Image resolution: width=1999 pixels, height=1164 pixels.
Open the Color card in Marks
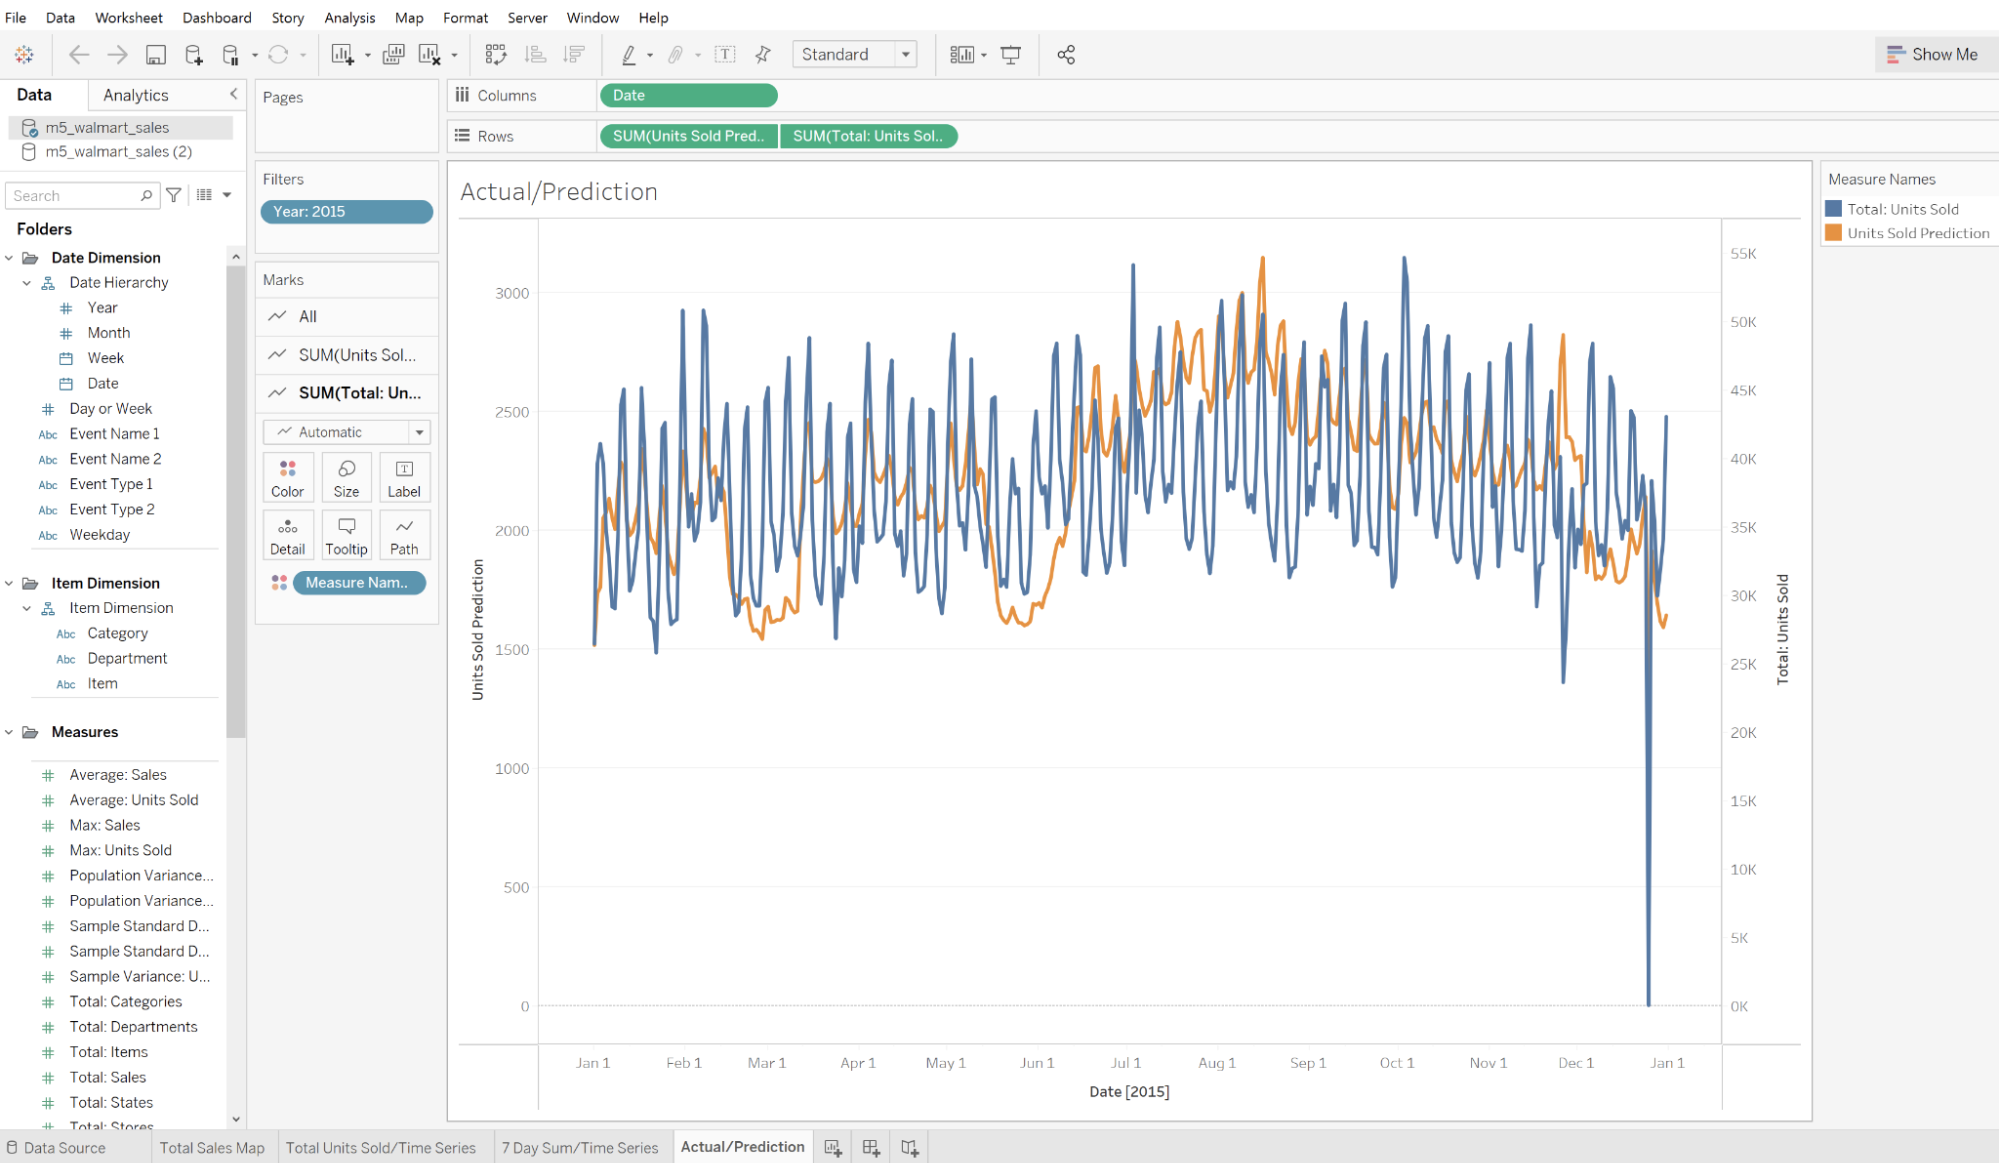click(x=287, y=477)
